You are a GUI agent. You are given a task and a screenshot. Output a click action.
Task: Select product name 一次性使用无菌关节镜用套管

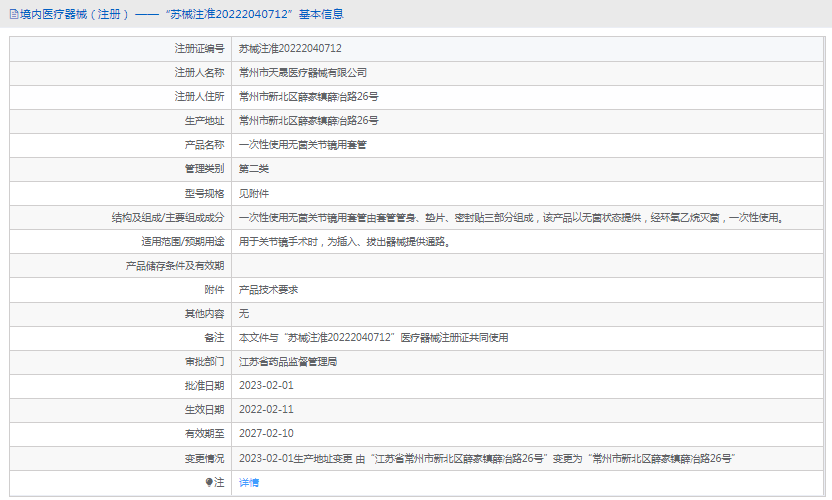tap(302, 144)
